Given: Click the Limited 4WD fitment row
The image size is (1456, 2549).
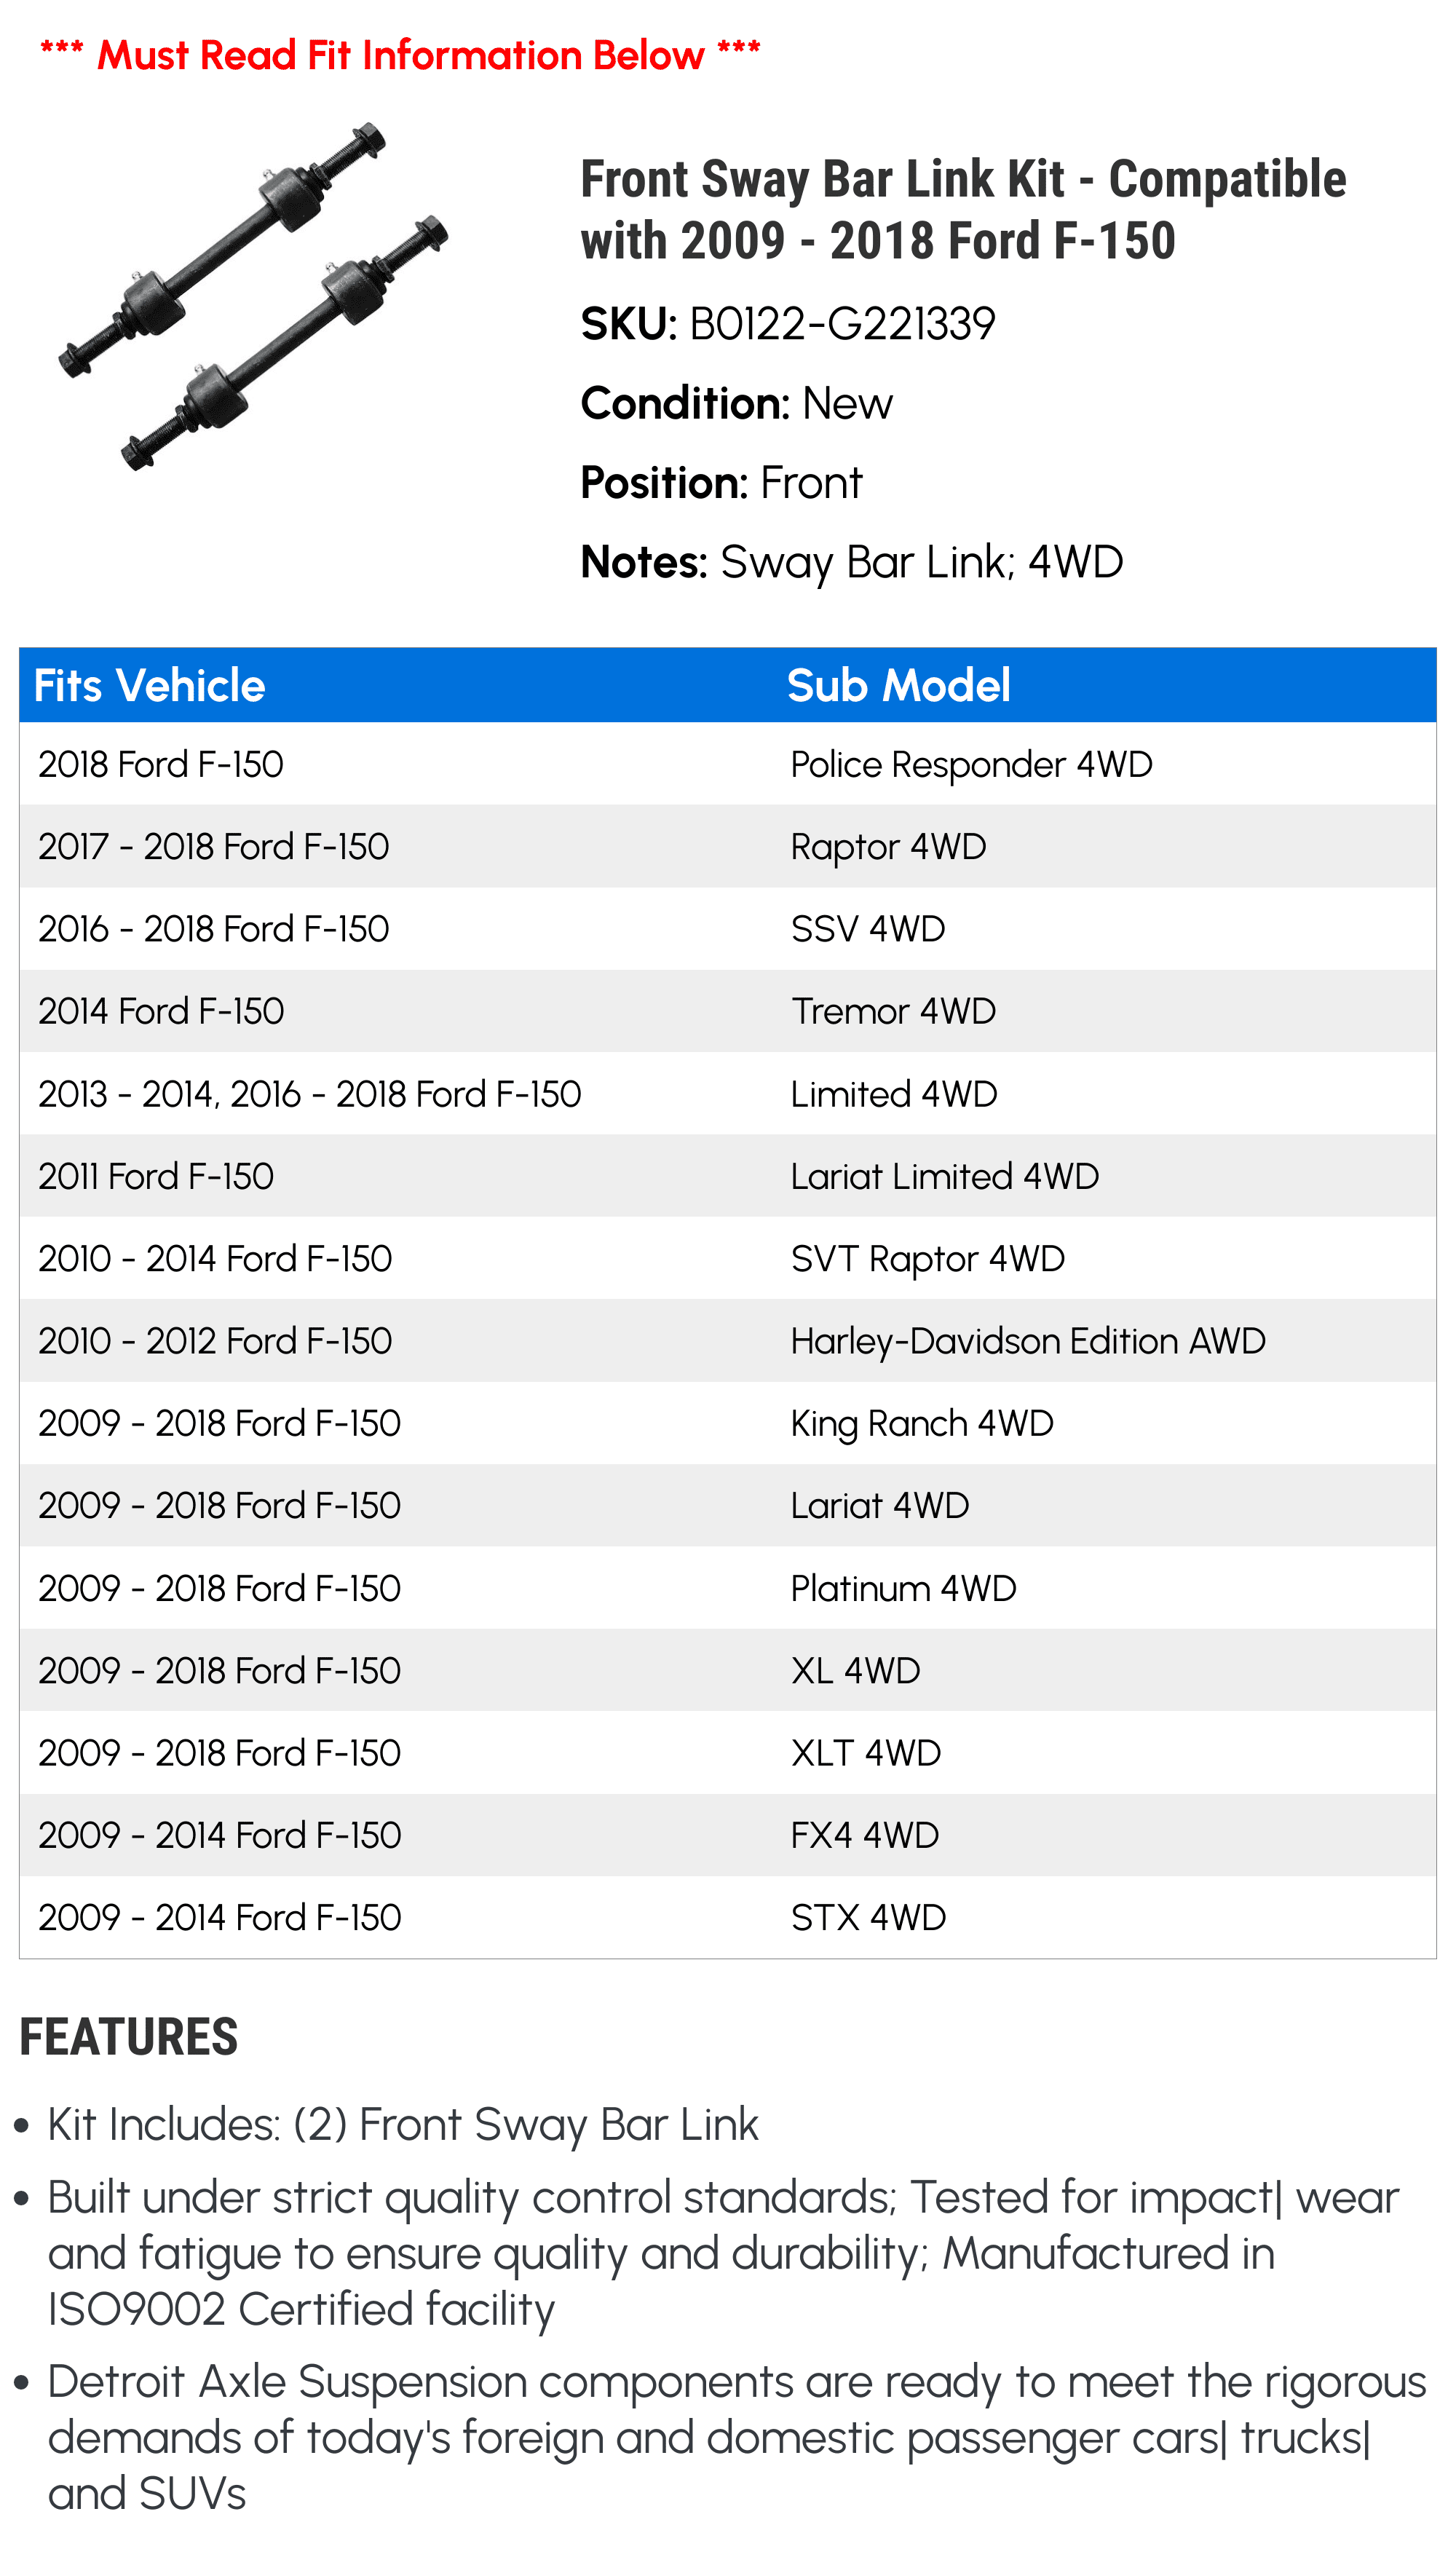Looking at the screenshot, I should pos(728,1093).
